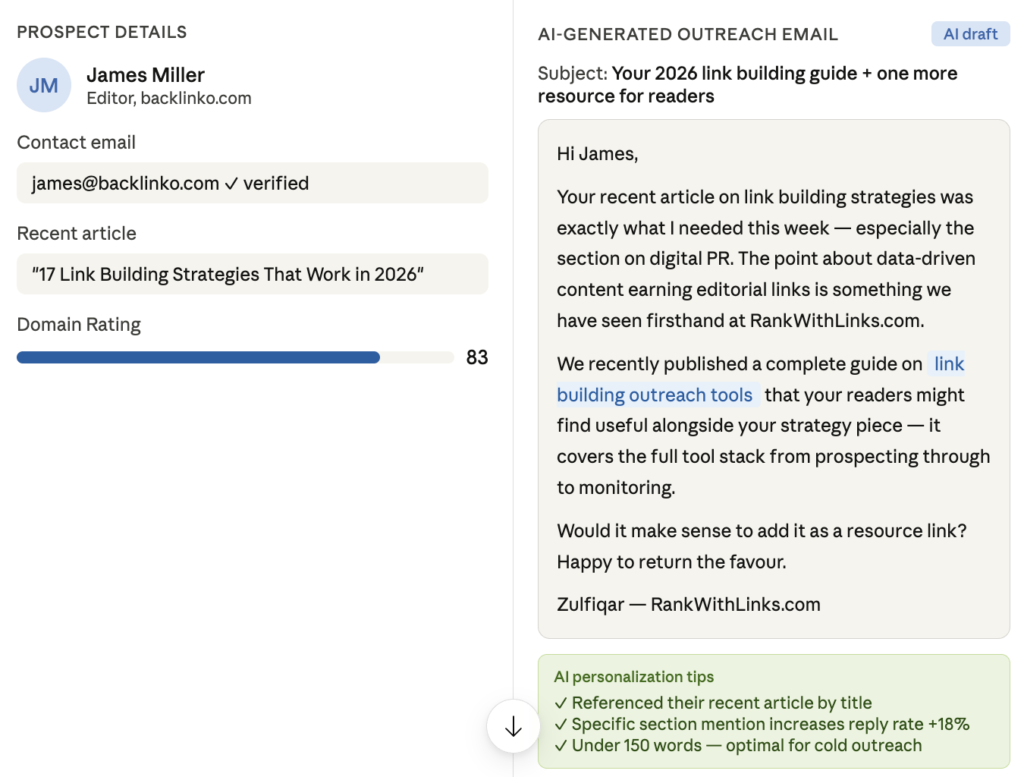This screenshot has height=777, width=1024.
Task: Click the Recent article title field
Action: (252, 274)
